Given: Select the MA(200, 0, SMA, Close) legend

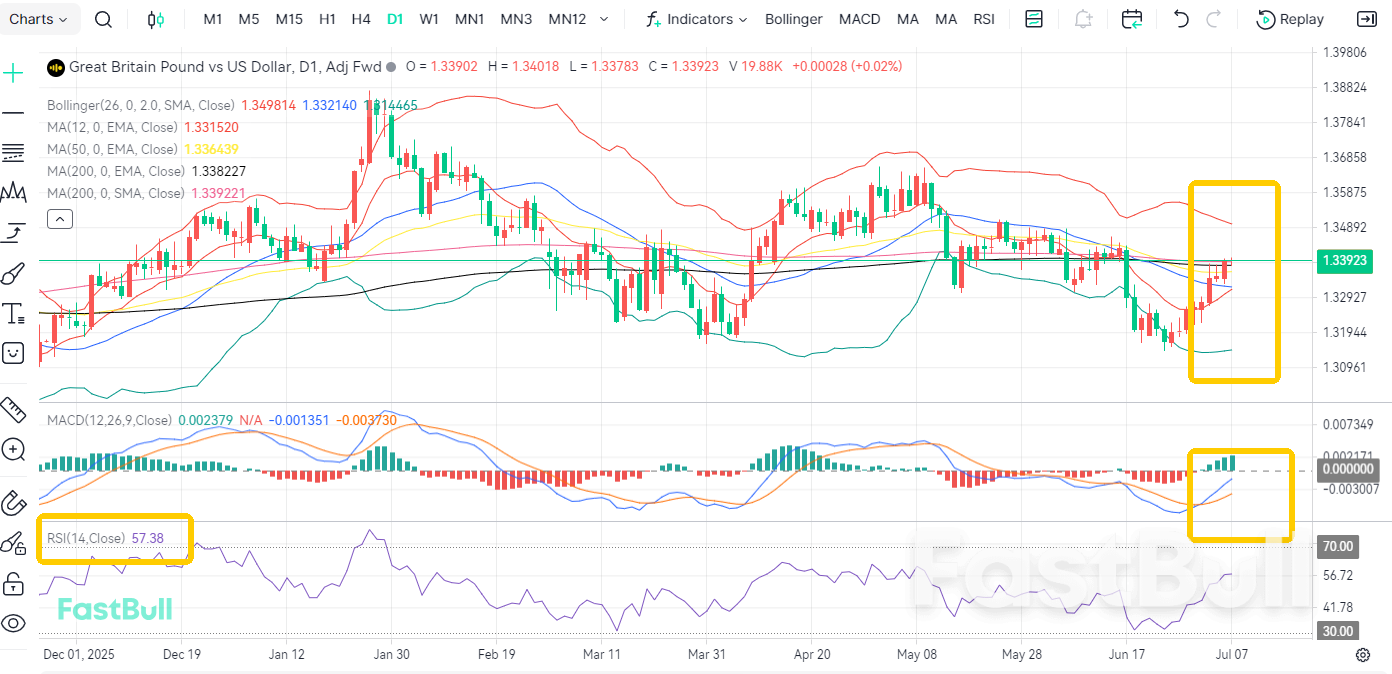Looking at the screenshot, I should click(116, 193).
